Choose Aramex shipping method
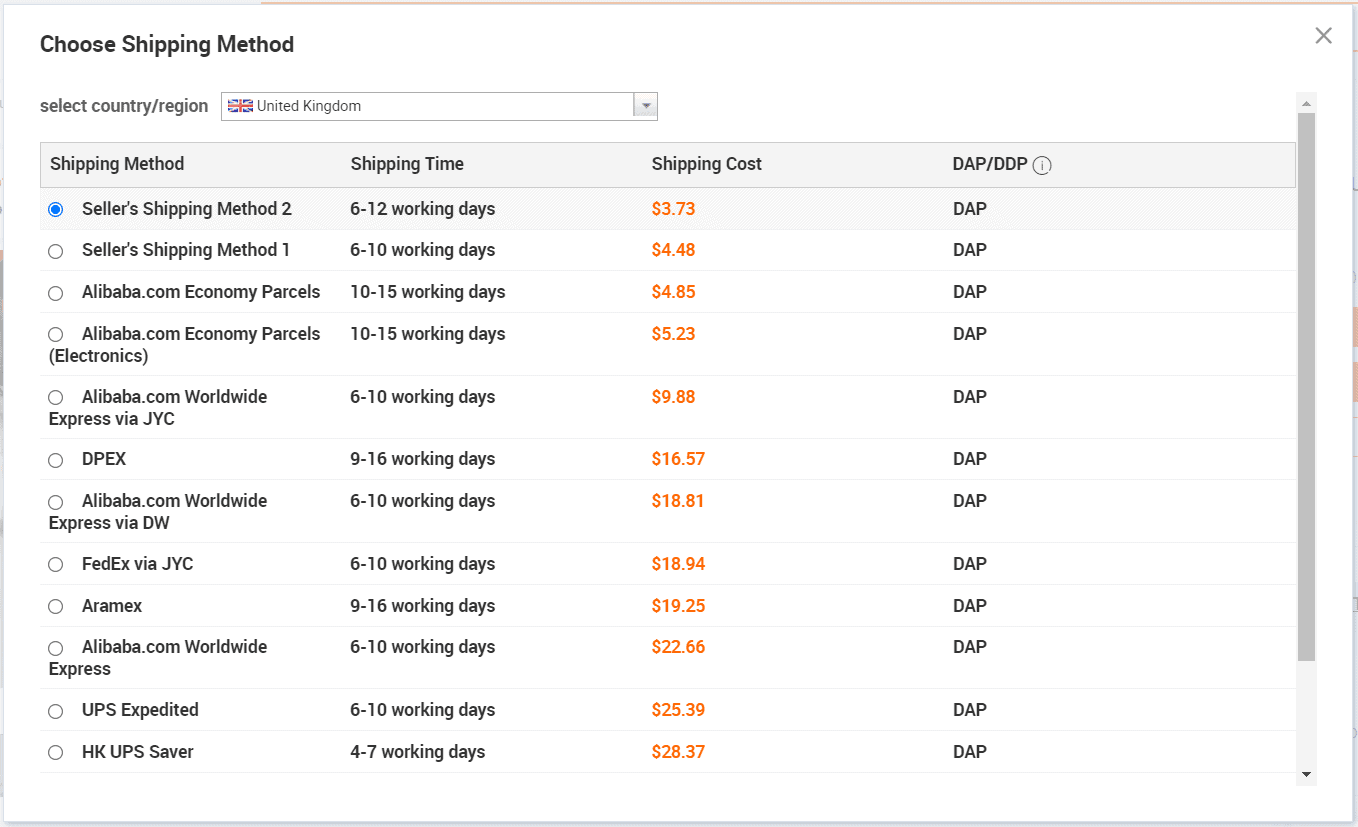The image size is (1358, 827). pos(55,606)
